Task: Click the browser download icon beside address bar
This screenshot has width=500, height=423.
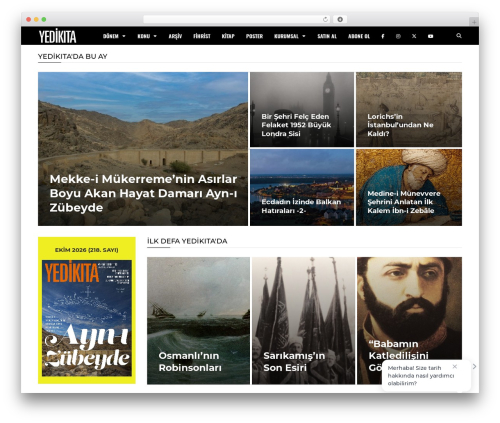Action: pyautogui.click(x=340, y=20)
